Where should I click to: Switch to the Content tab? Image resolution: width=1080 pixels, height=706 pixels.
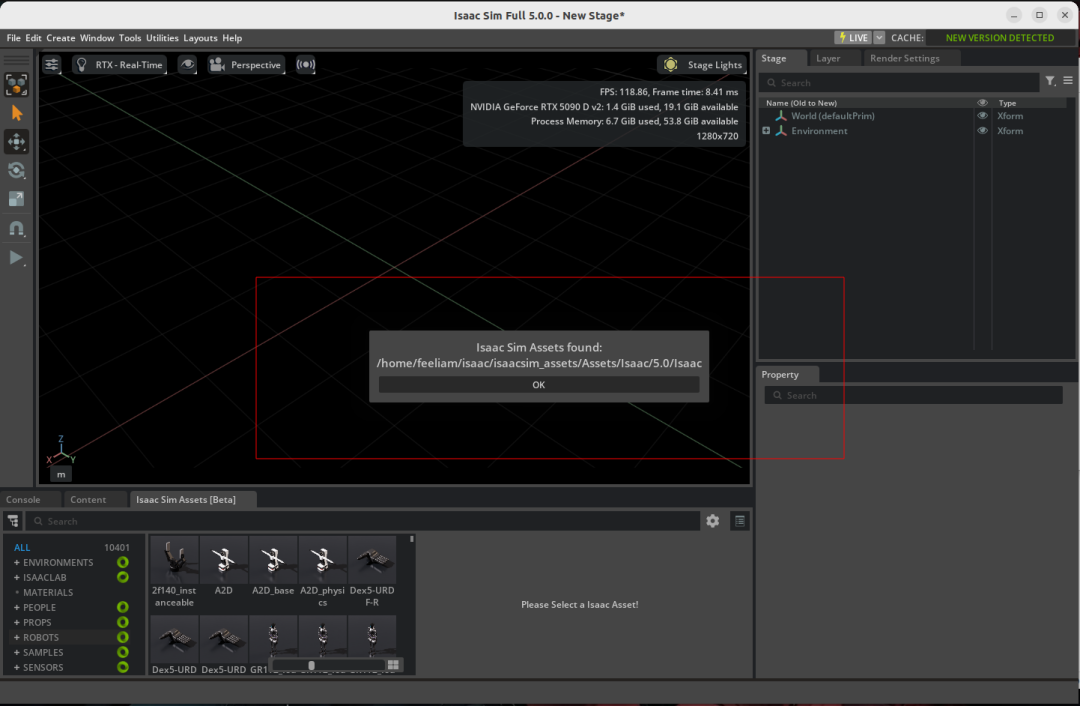point(88,499)
